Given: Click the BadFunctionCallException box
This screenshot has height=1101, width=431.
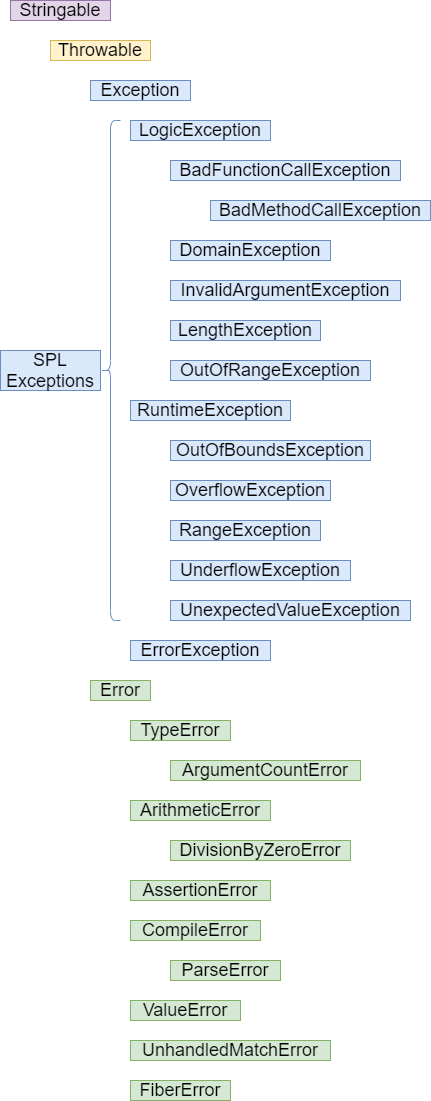Looking at the screenshot, I should tap(285, 171).
